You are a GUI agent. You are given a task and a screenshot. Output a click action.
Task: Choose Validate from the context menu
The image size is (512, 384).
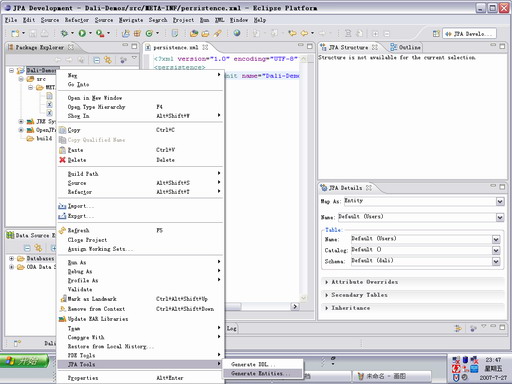tap(140, 289)
